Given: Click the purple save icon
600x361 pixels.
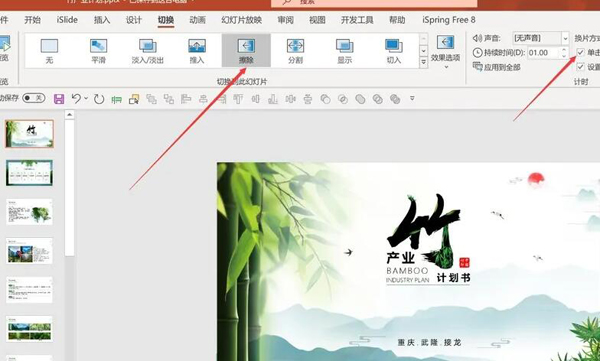Looking at the screenshot, I should pos(59,99).
